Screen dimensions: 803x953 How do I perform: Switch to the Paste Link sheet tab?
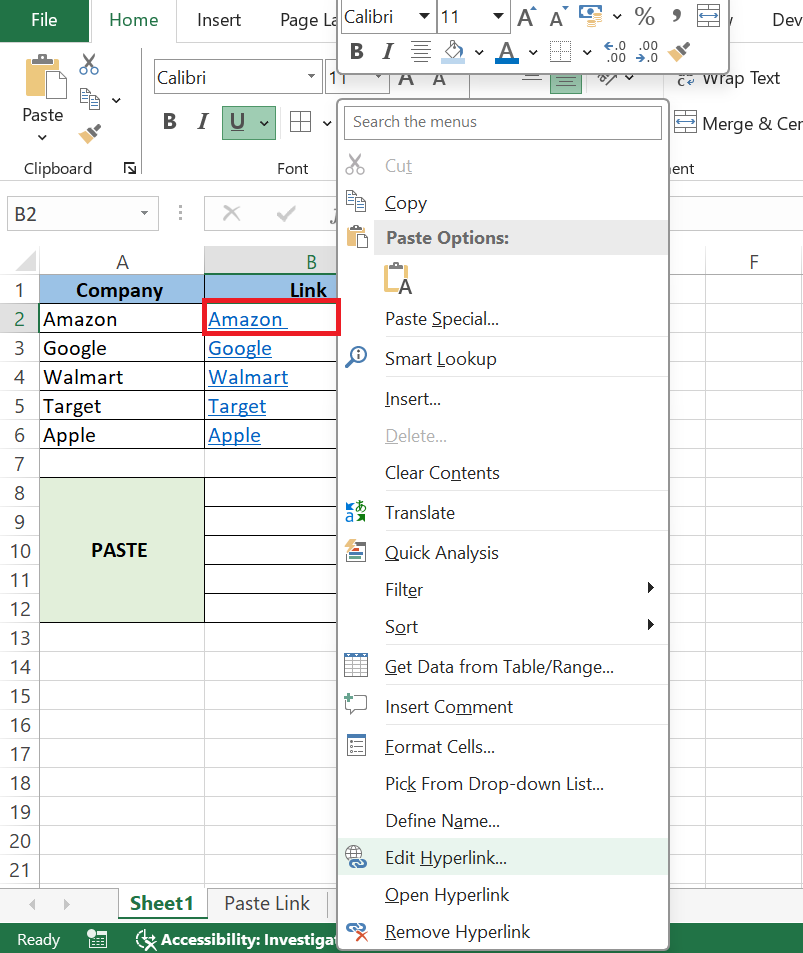point(267,904)
